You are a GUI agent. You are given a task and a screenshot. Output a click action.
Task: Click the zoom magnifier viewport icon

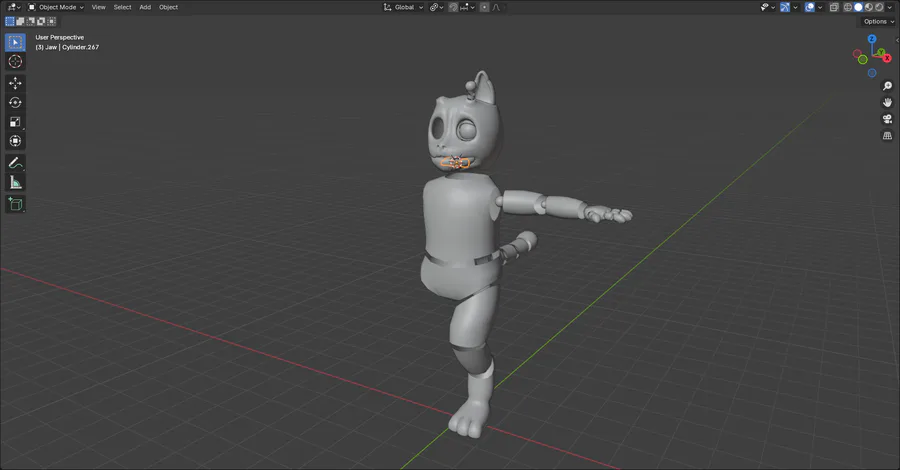pyautogui.click(x=887, y=86)
